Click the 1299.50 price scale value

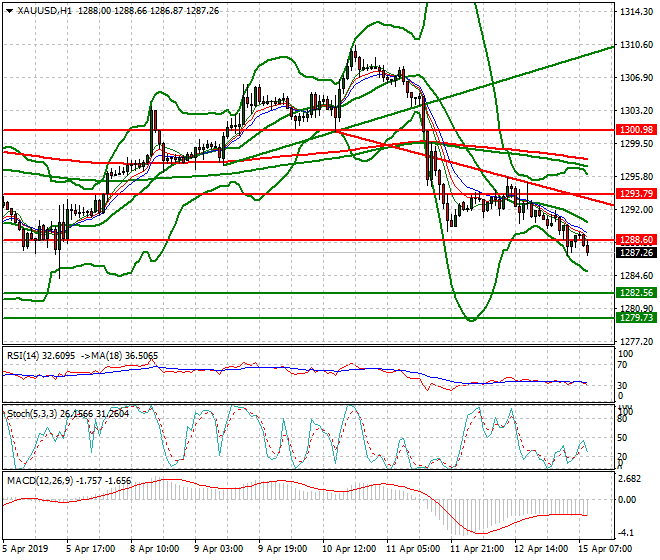coord(636,144)
